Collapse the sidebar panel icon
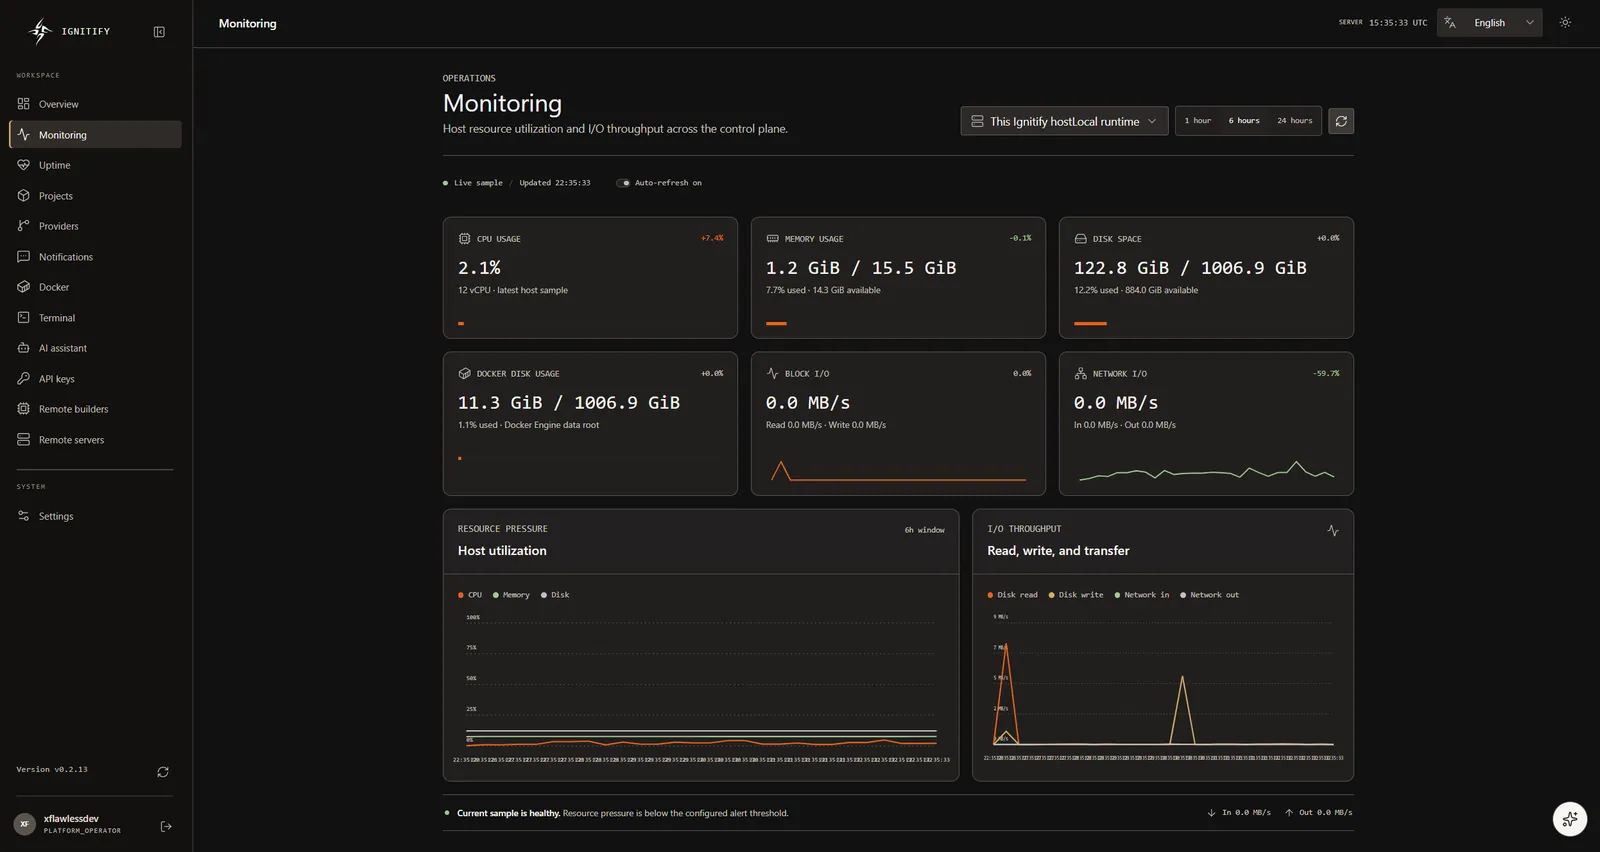This screenshot has width=1600, height=852. (x=159, y=32)
